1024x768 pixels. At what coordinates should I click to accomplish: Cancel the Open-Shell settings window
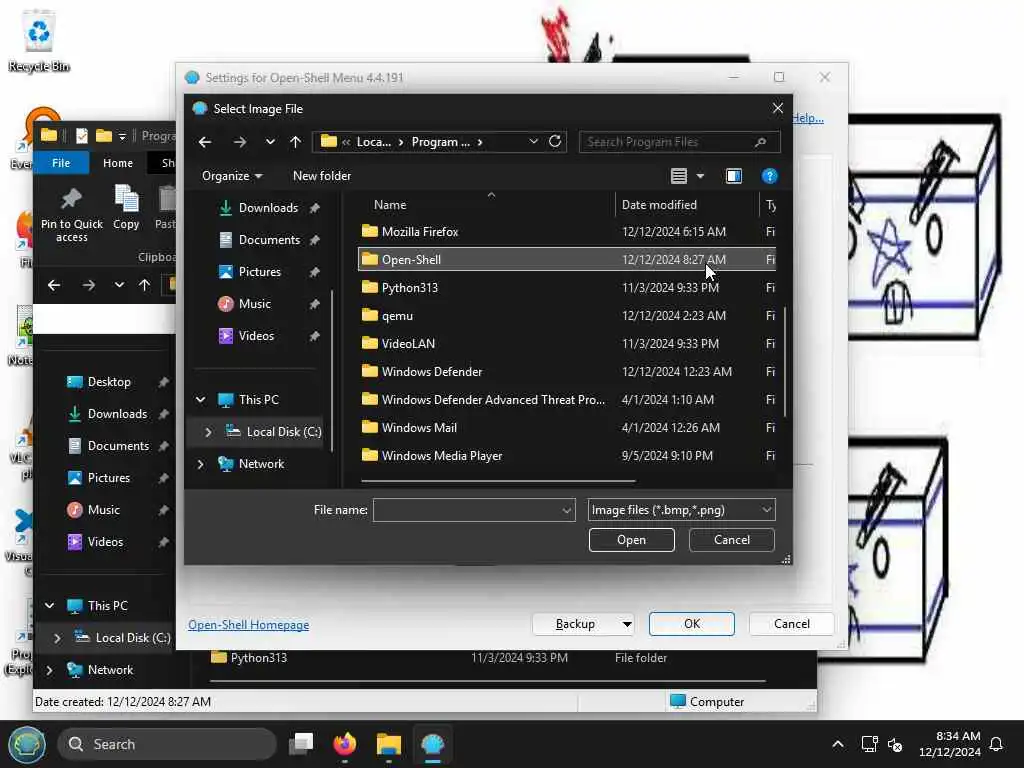792,624
